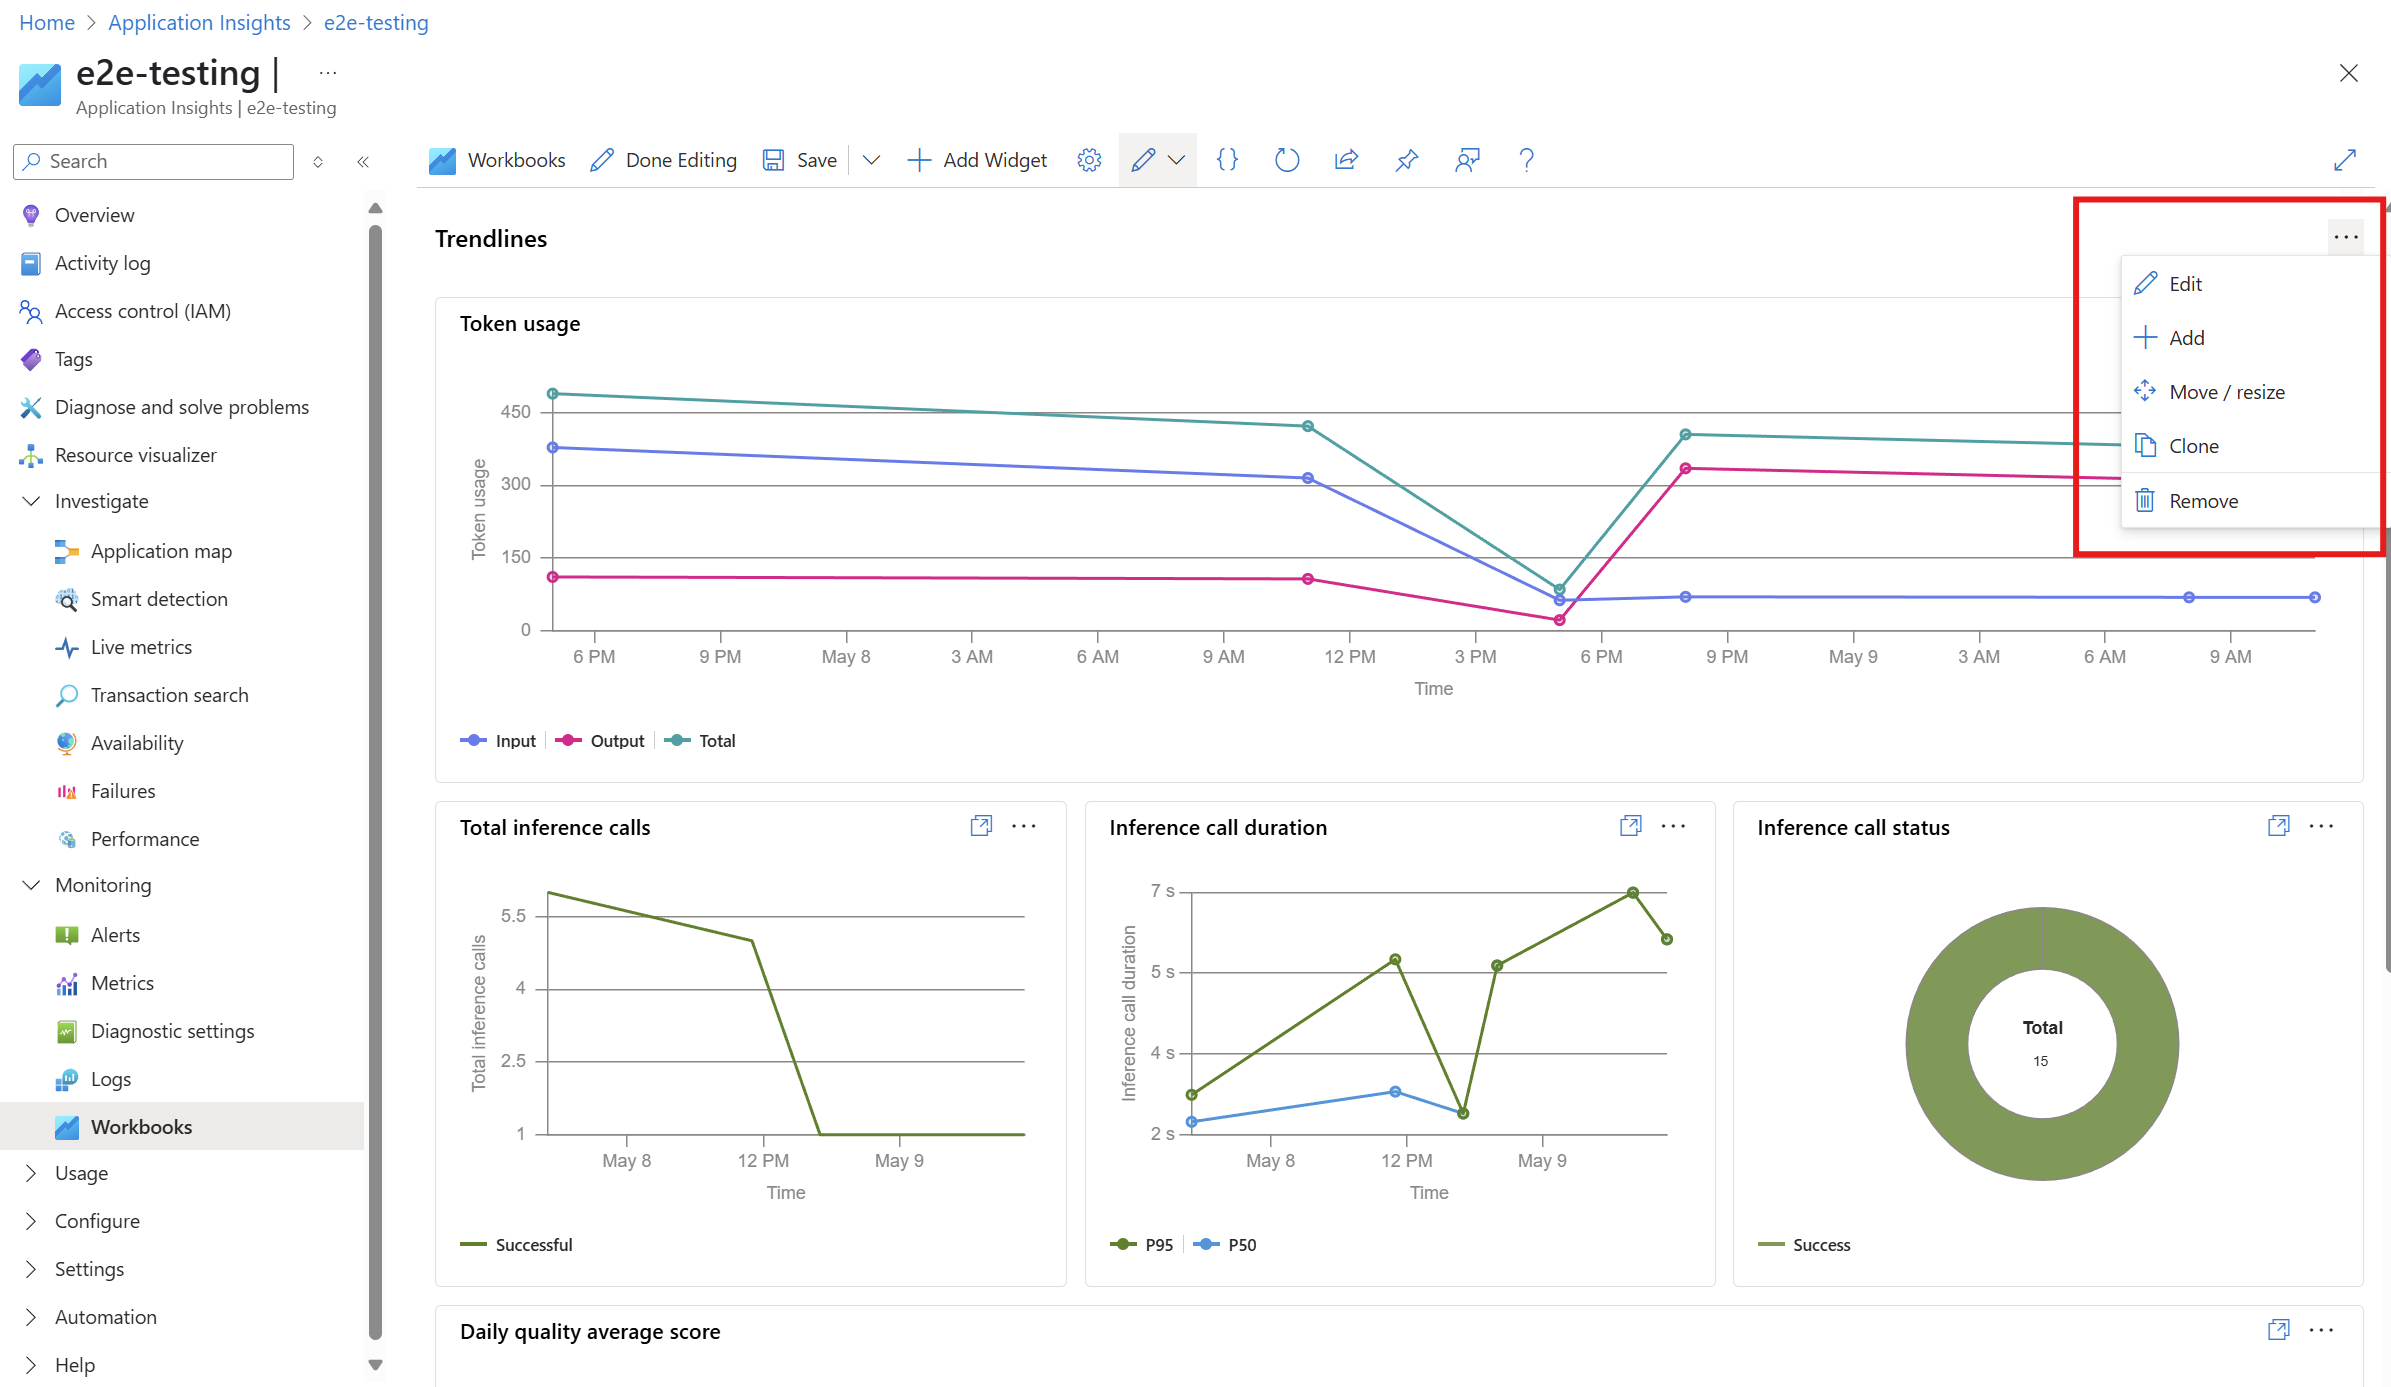Click the feedback person icon
This screenshot has width=2391, height=1387.
coord(1467,160)
